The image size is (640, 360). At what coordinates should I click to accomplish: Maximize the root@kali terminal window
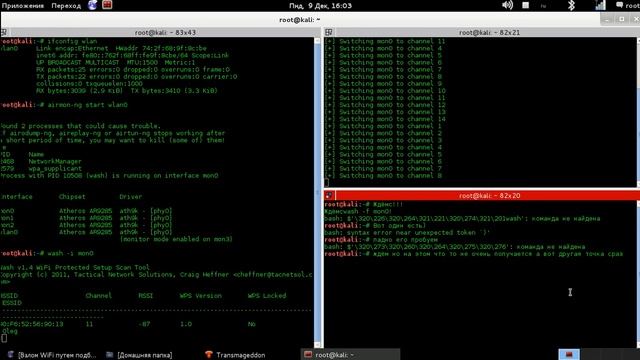point(622,19)
